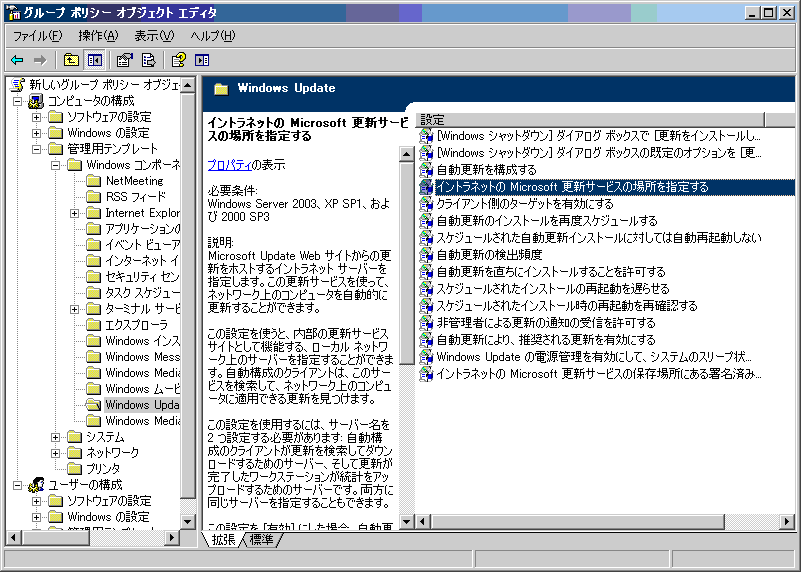Select Windows Update の電源管理 policy row
The height and width of the screenshot is (572, 801).
(594, 357)
